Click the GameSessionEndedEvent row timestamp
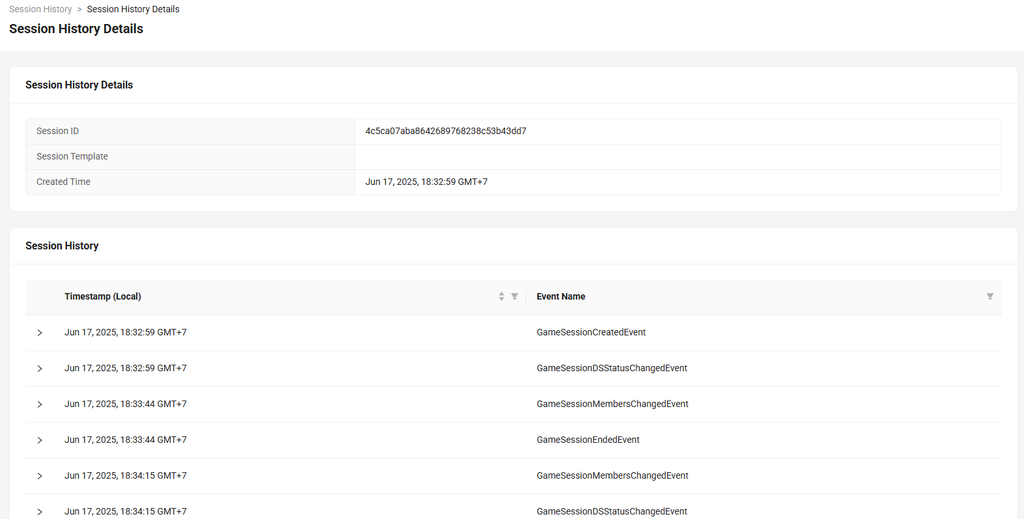The height and width of the screenshot is (519, 1024). pos(125,440)
